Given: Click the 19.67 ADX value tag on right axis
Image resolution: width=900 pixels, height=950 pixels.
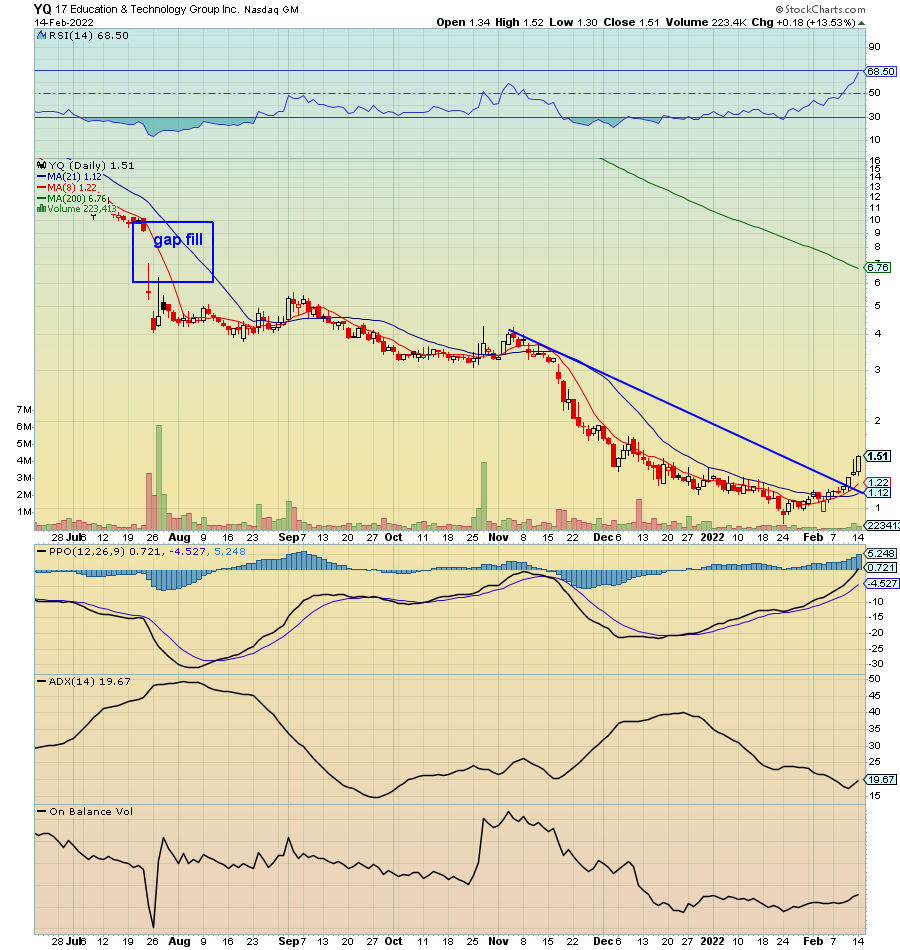Looking at the screenshot, I should 881,780.
